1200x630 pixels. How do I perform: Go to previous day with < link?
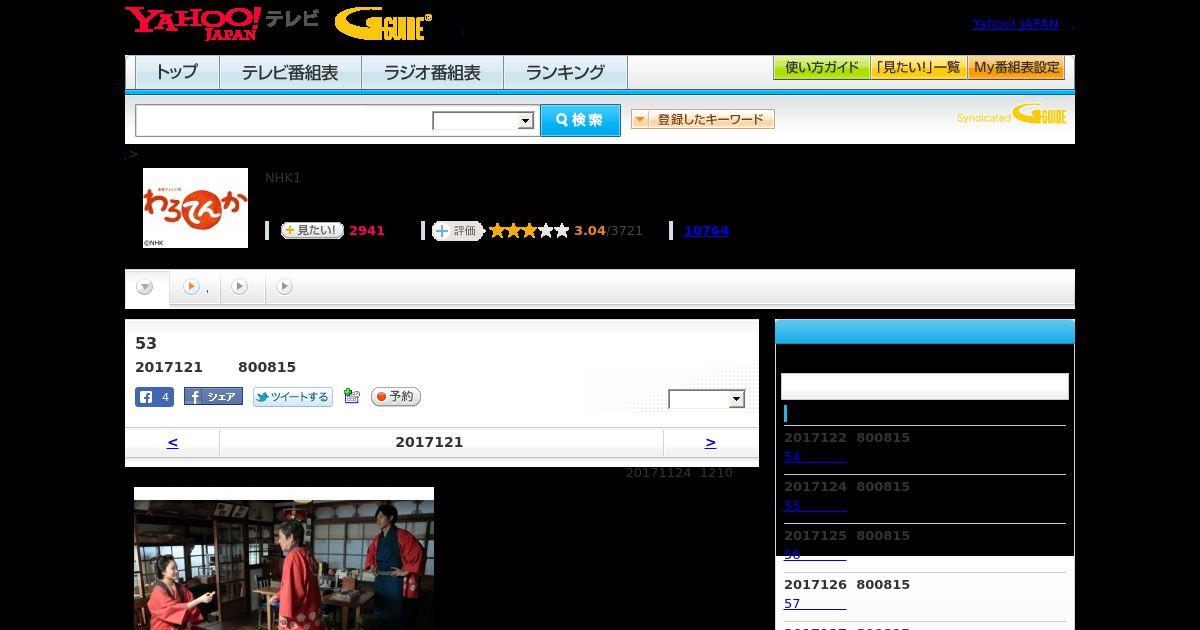172,442
